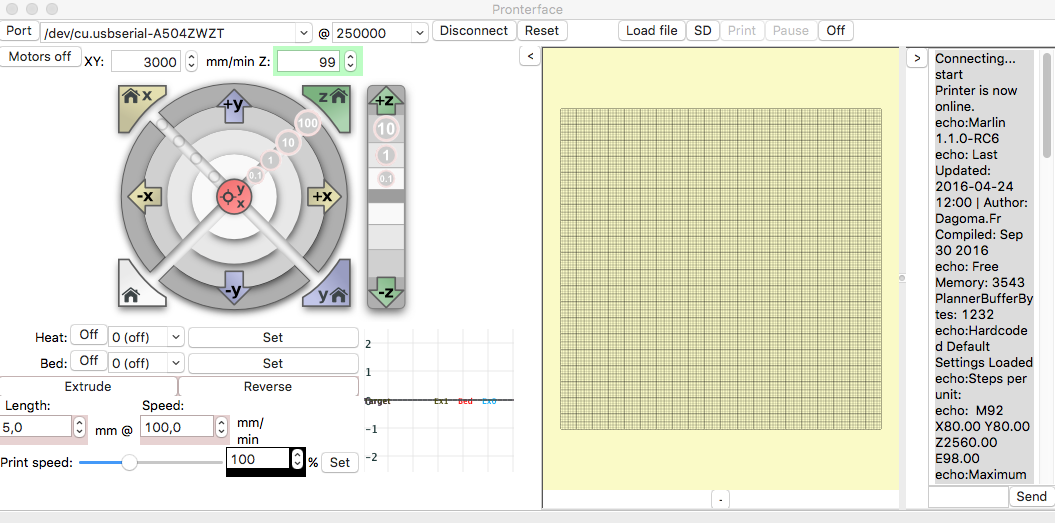Click the Reverse button
This screenshot has height=523, width=1055.
click(x=268, y=387)
